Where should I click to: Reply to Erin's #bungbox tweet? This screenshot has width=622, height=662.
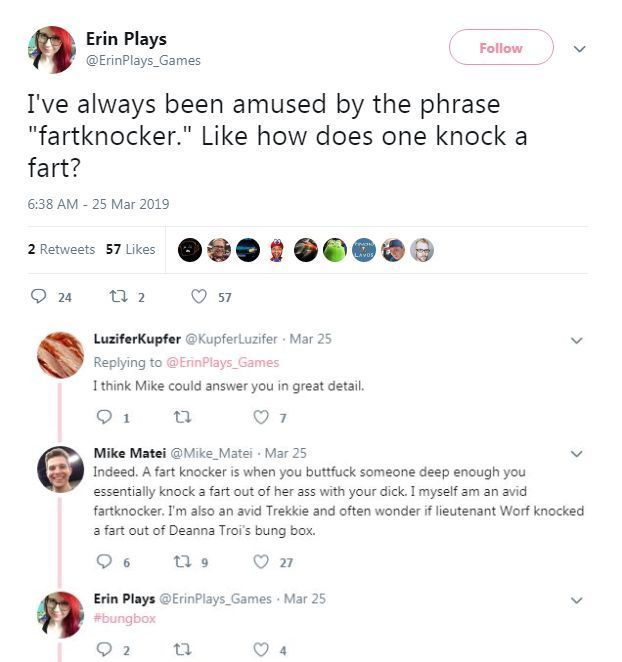100,650
